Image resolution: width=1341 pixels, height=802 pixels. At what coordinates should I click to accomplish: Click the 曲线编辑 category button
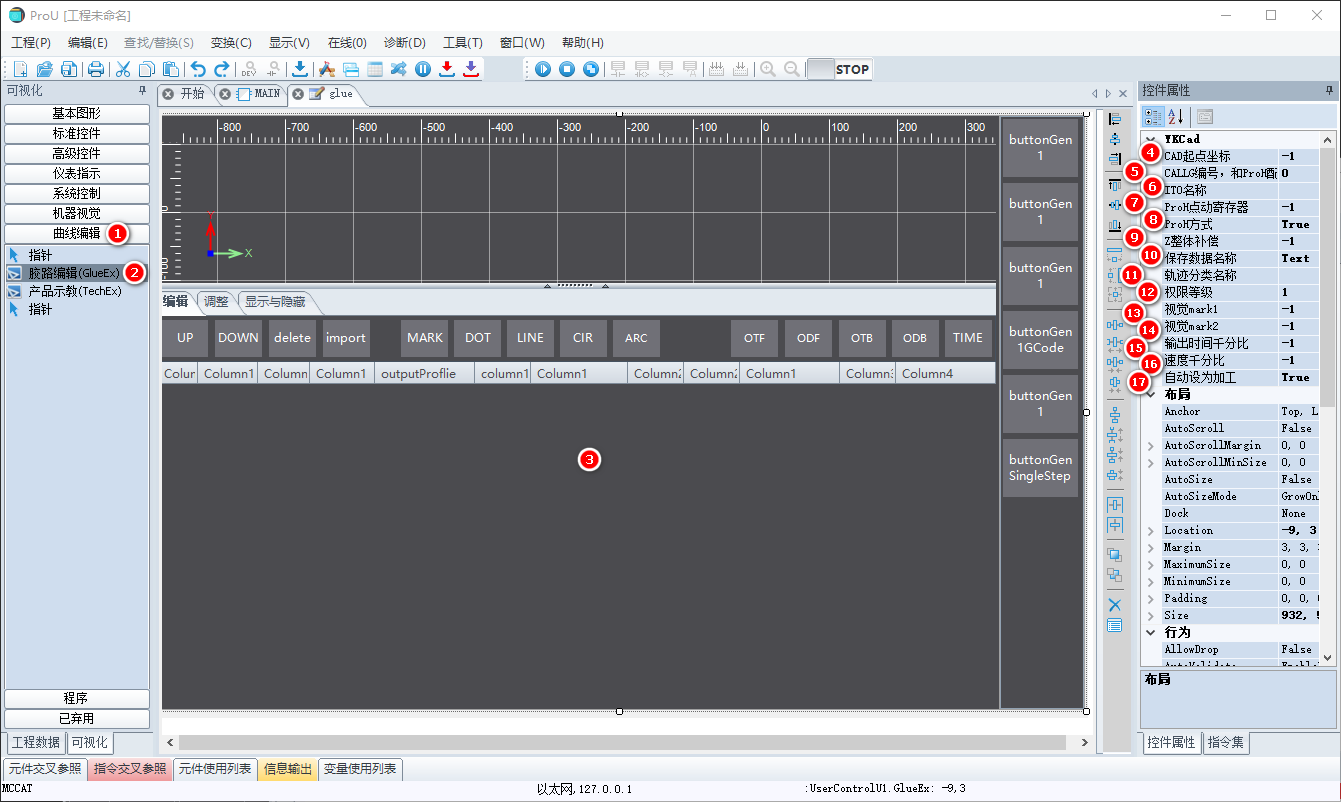[77, 233]
